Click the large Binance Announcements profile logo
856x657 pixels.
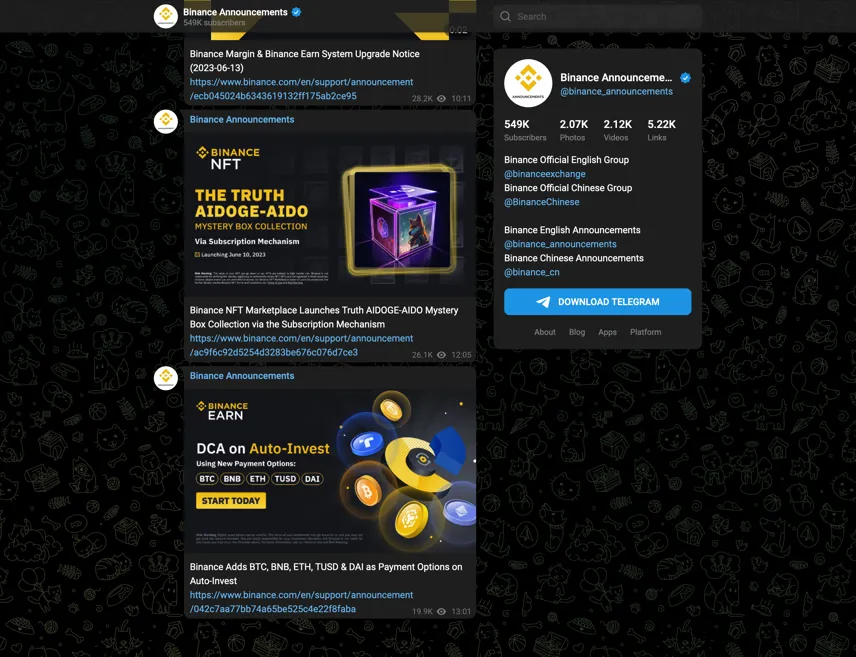pos(528,84)
